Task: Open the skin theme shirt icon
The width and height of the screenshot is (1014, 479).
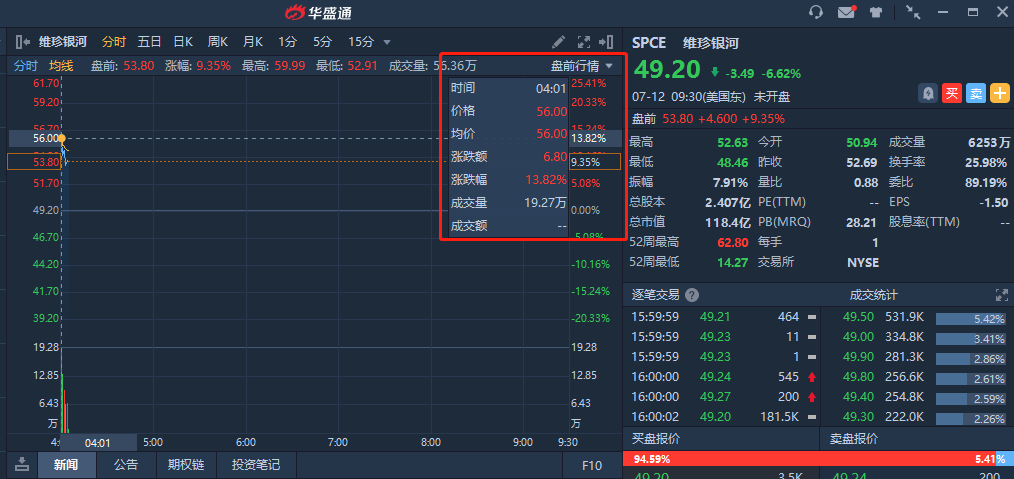Action: tap(876, 12)
